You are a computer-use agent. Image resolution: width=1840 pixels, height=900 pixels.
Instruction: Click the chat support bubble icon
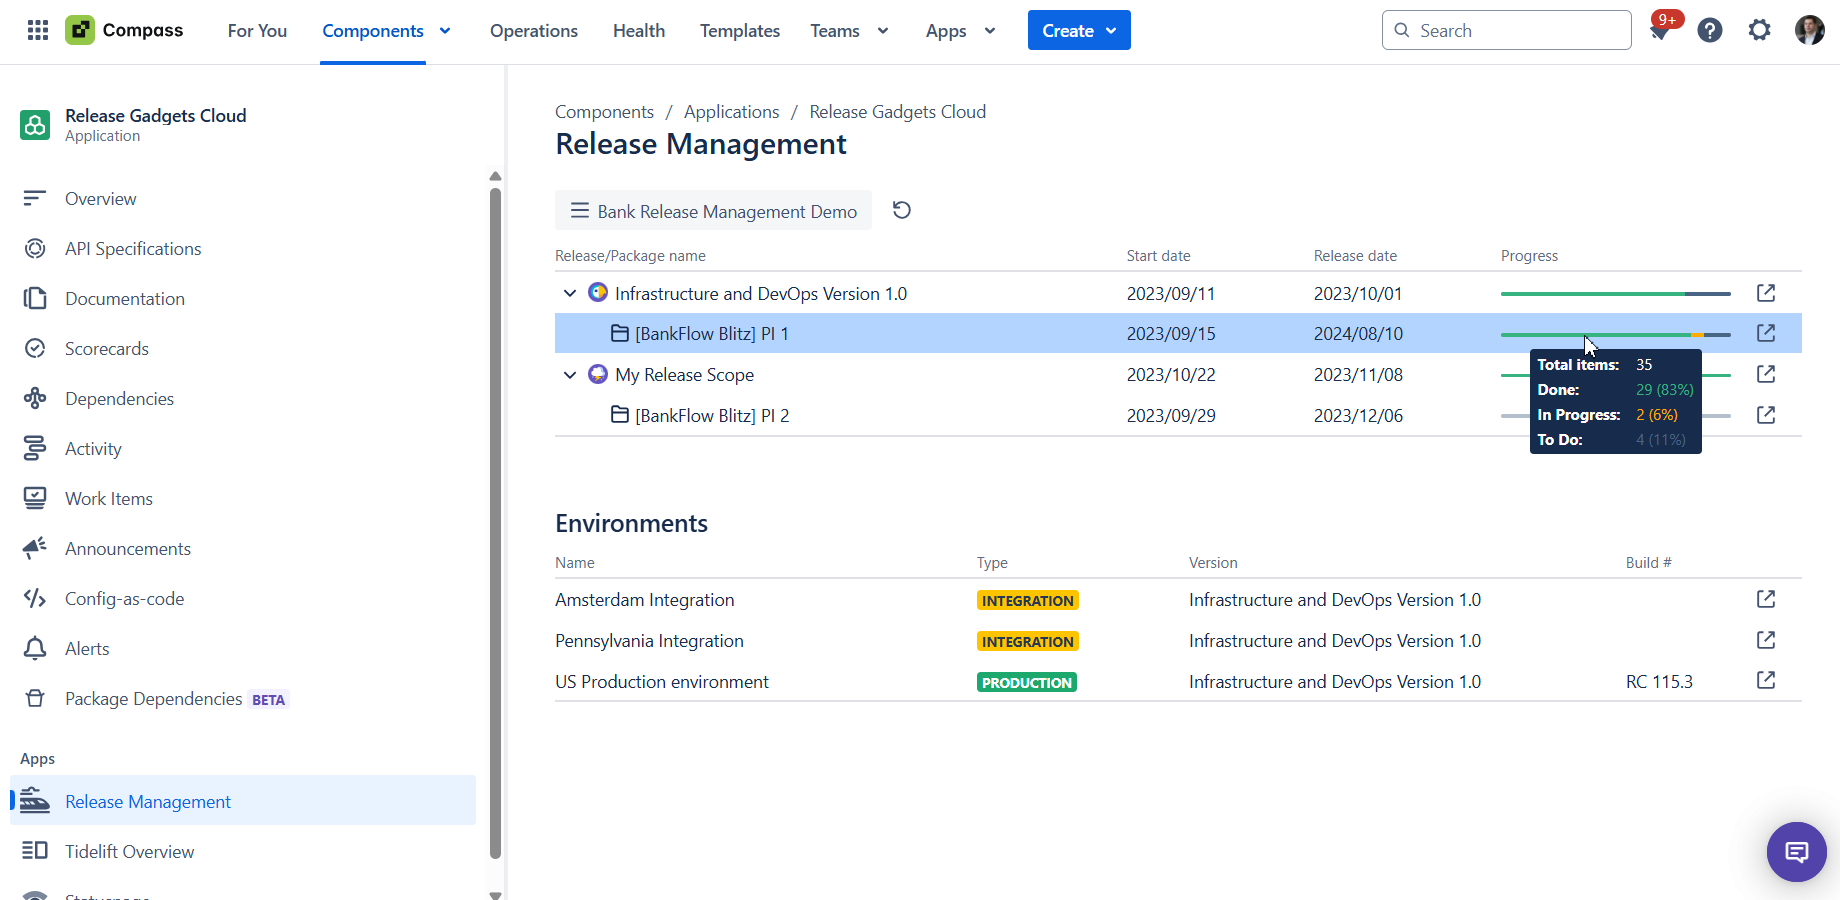(1796, 852)
